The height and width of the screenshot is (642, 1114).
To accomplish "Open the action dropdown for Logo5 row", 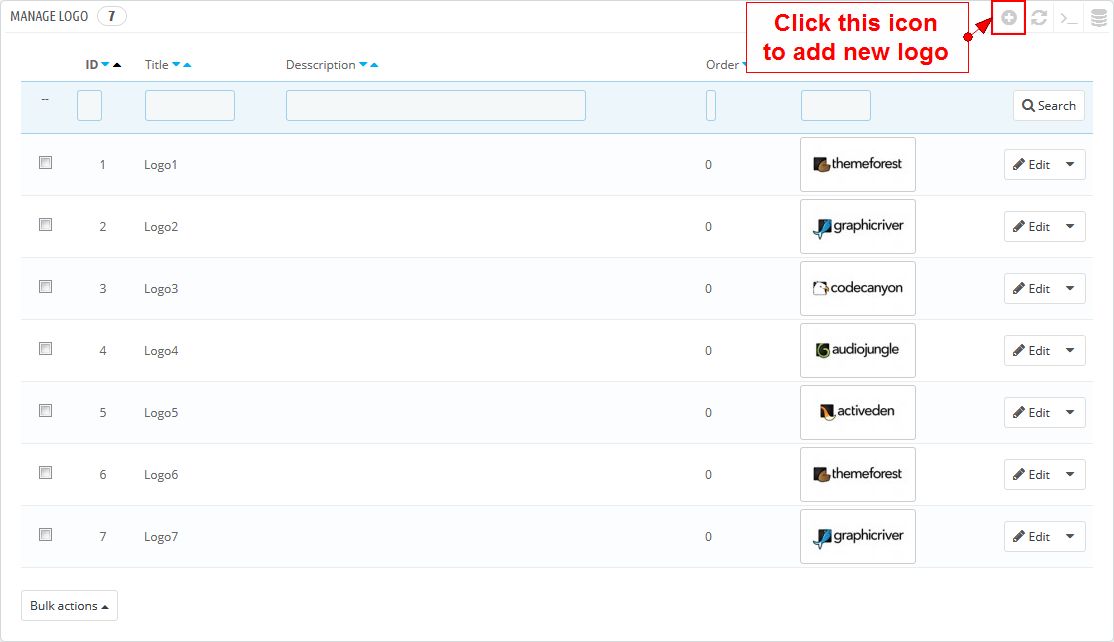I will coord(1070,413).
